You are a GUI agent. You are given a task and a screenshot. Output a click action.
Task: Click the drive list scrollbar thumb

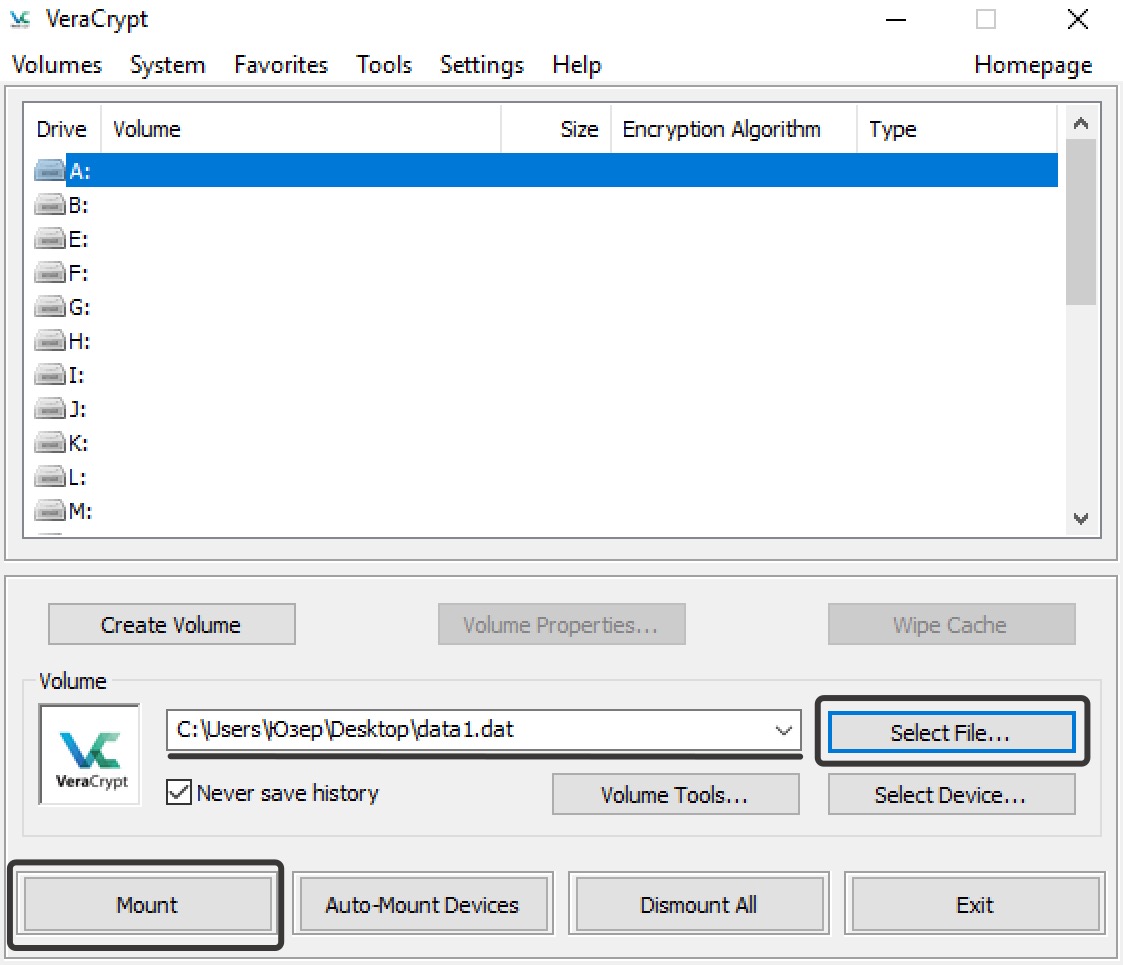[1081, 222]
